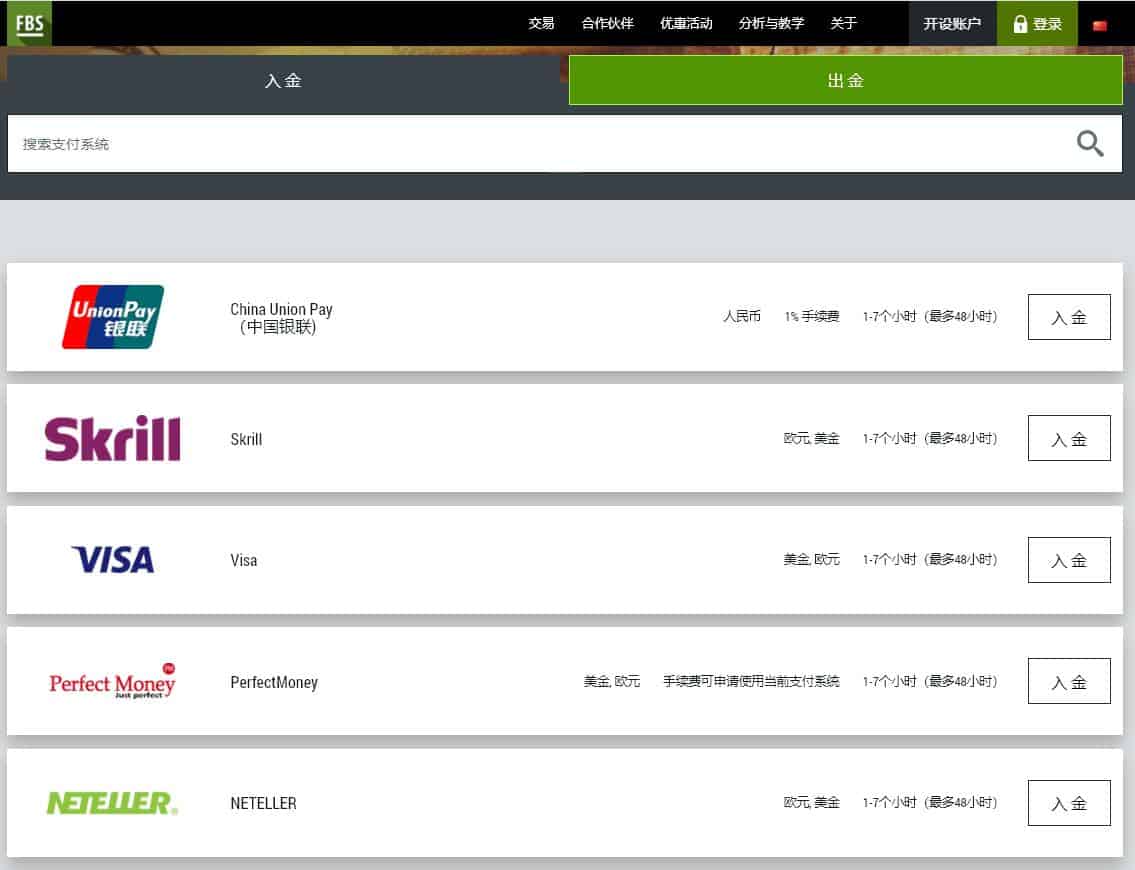Open the 合作伙伴 menu
1135x870 pixels.
click(x=607, y=23)
